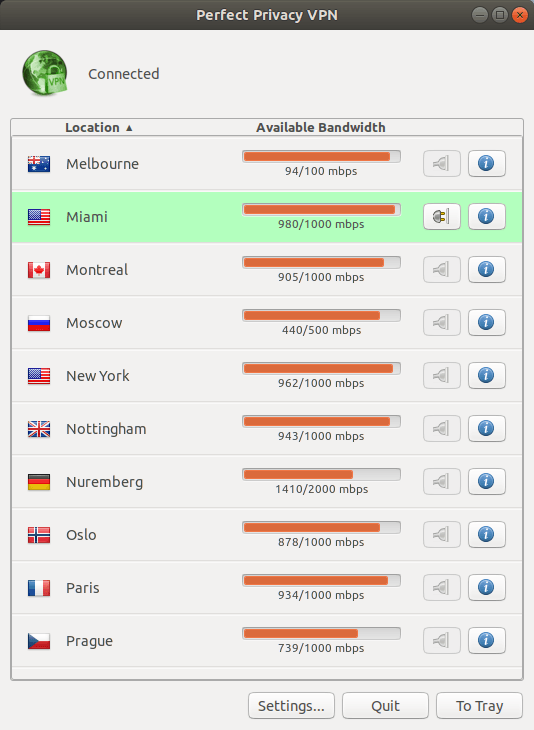534x730 pixels.
Task: Click the 739/1000 mbps value
Action: click(321, 649)
